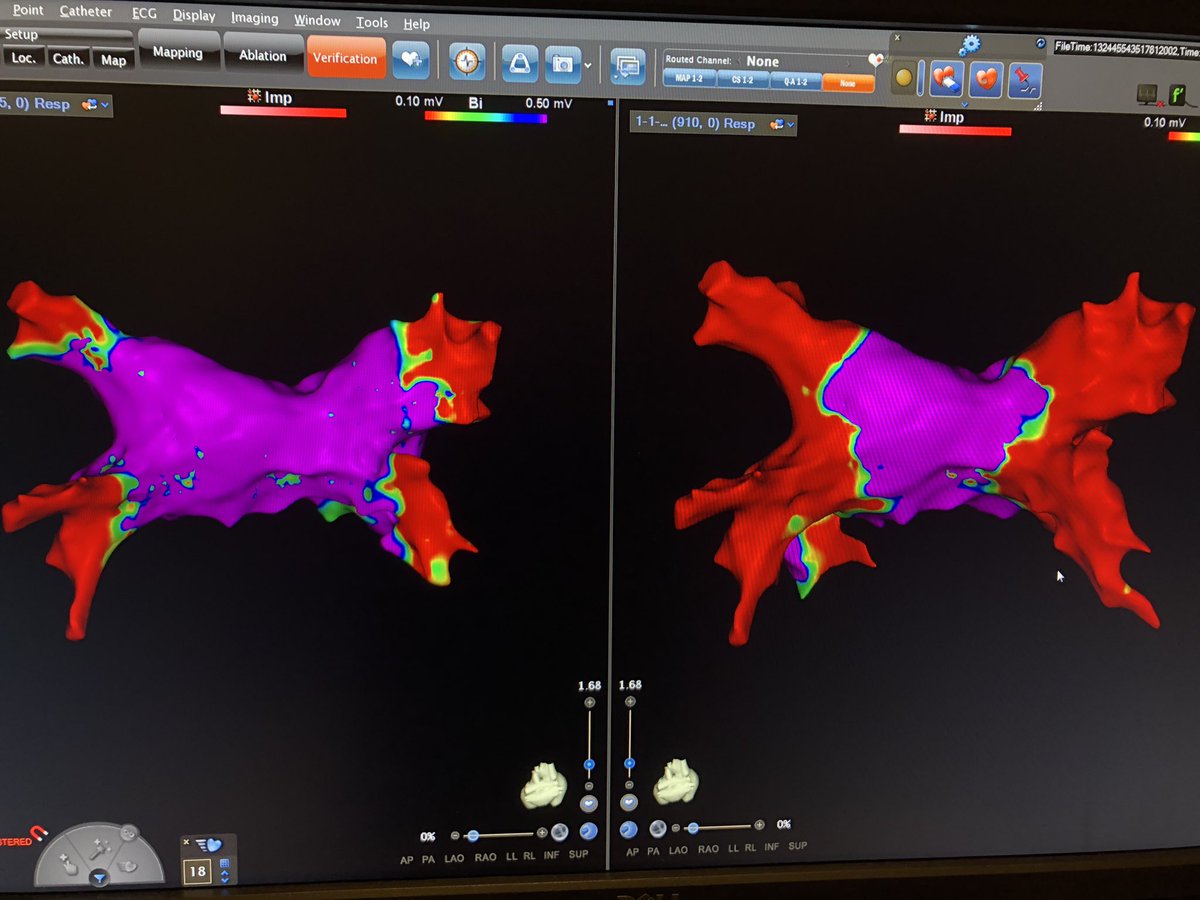Select RAO view in left viewer
Image resolution: width=1200 pixels, height=900 pixels.
point(485,858)
